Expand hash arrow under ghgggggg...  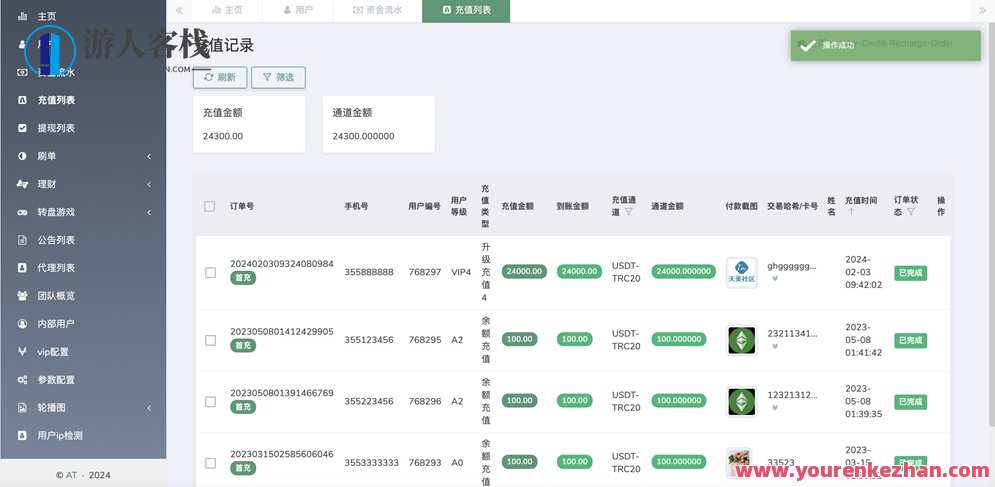775,279
